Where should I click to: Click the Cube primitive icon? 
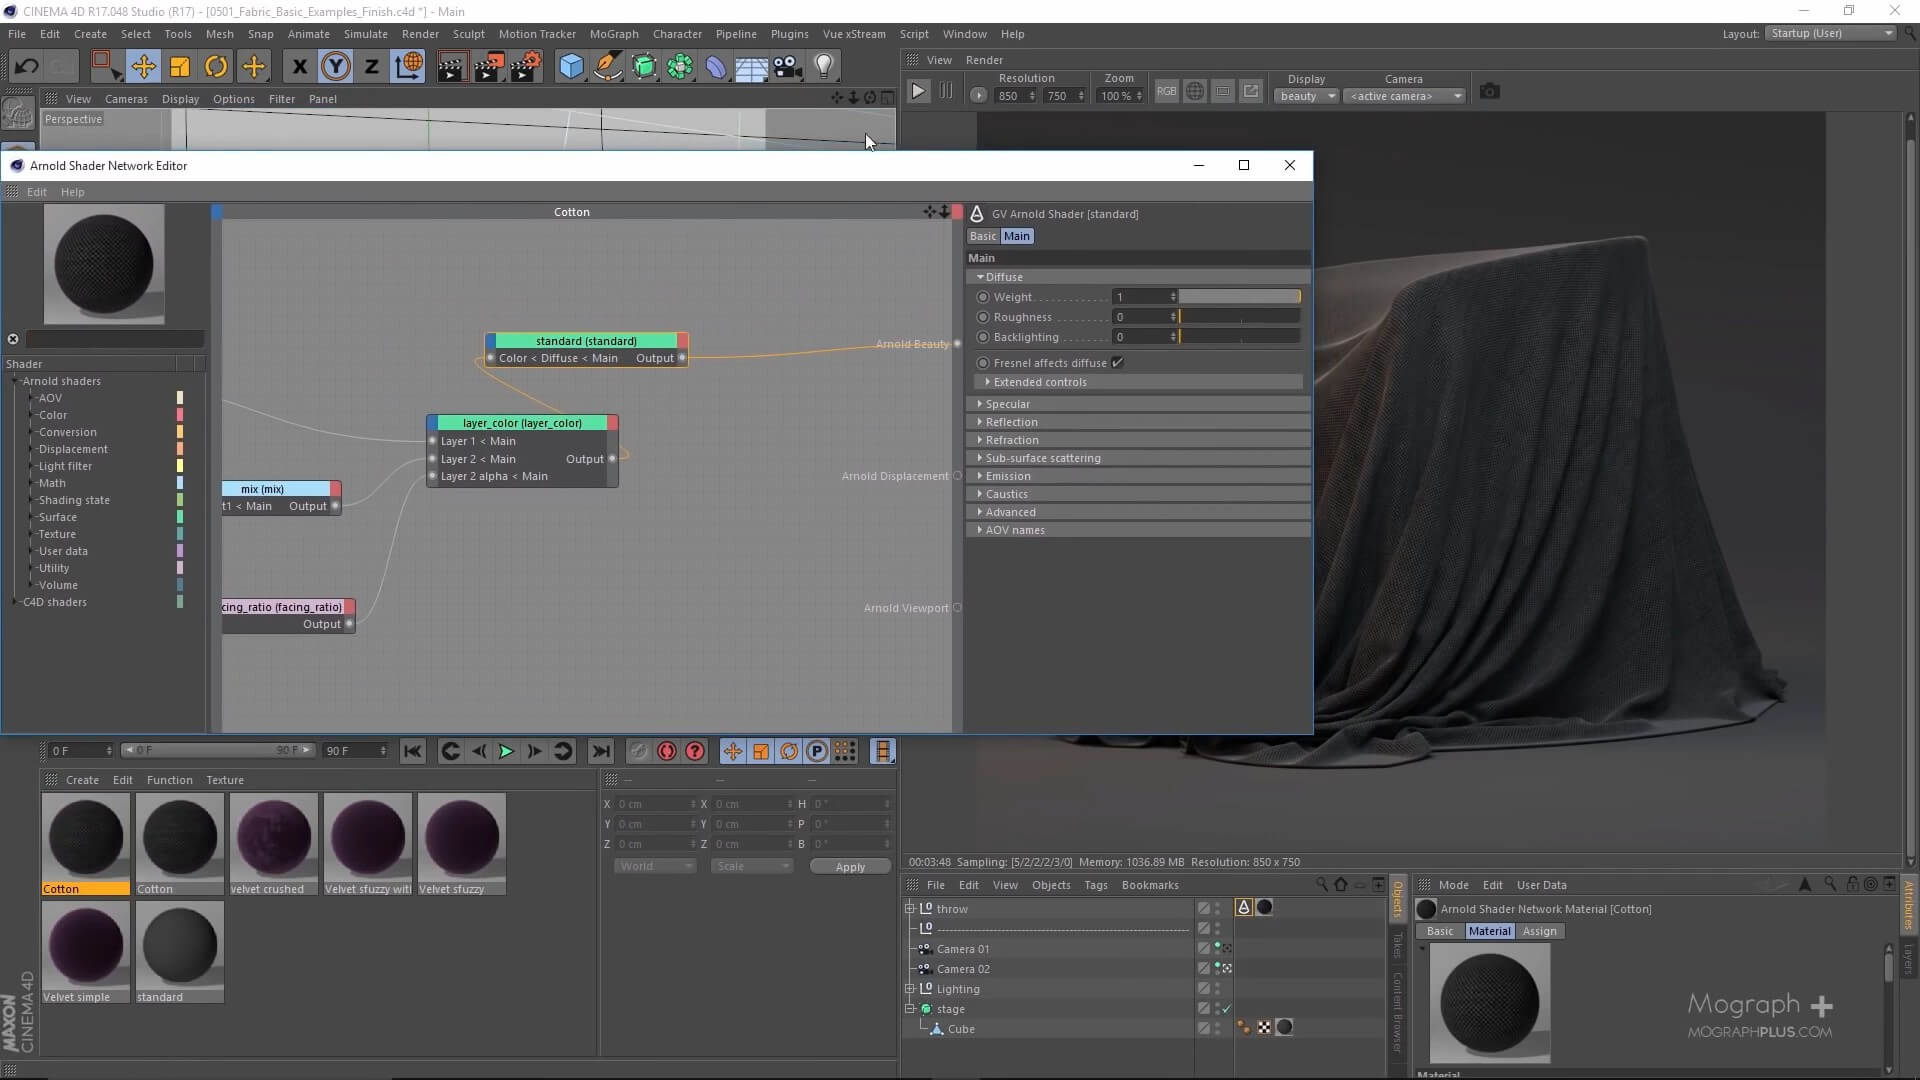(x=571, y=67)
